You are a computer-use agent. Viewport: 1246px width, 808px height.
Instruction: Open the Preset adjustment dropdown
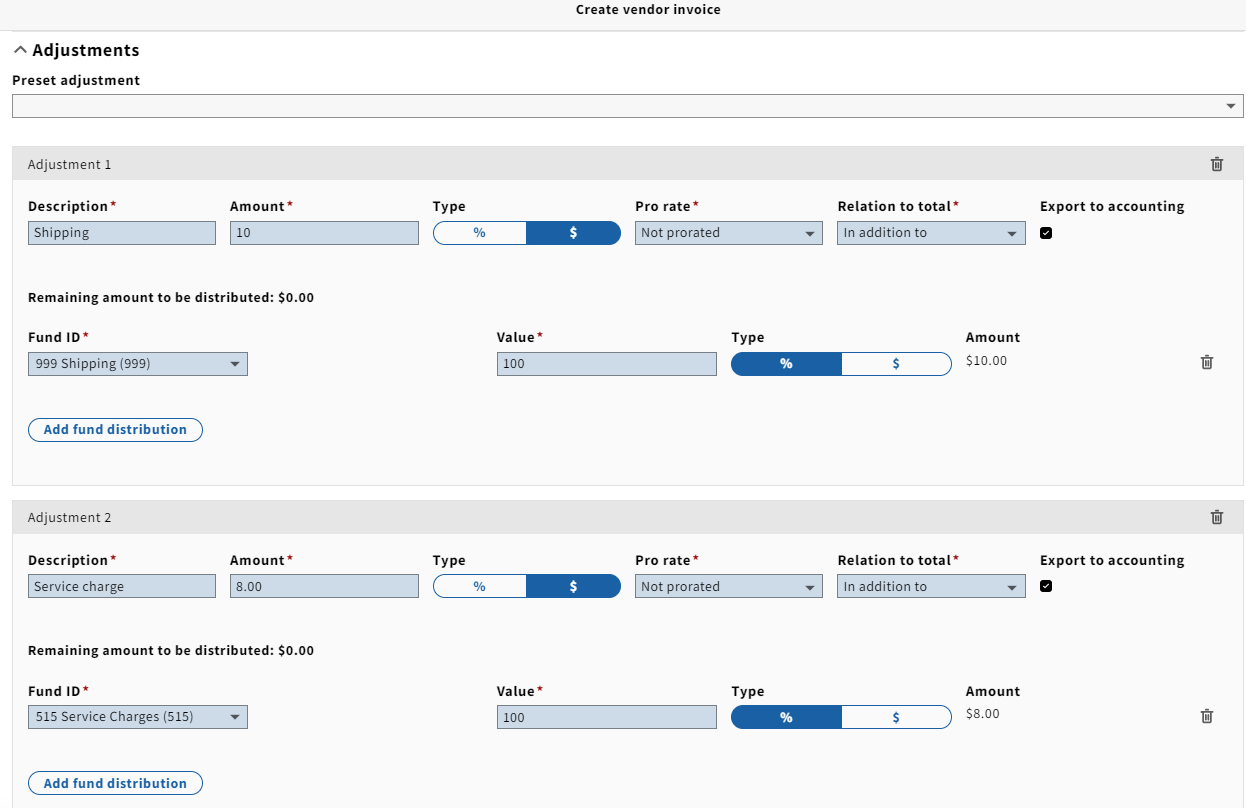[628, 106]
